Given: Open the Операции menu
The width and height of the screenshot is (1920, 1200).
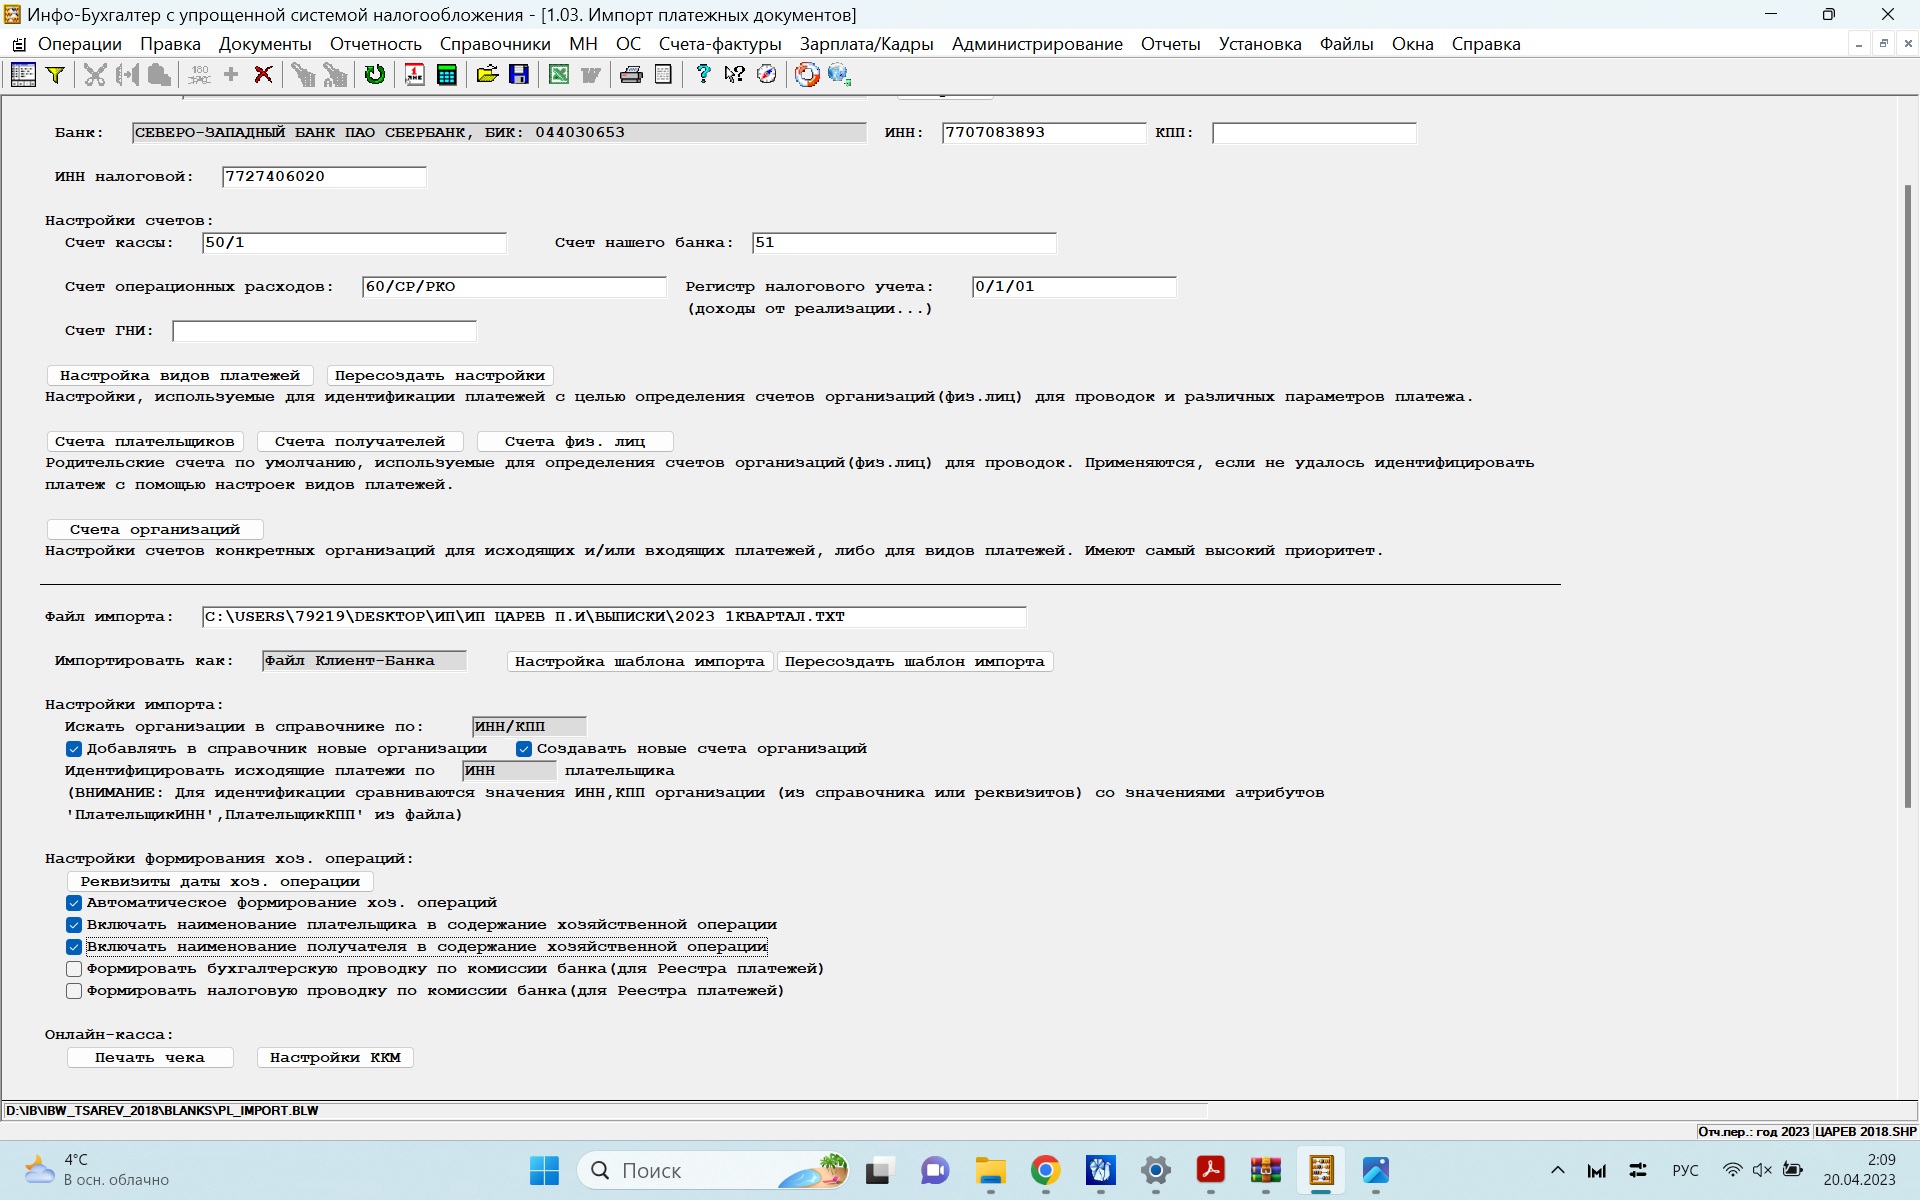Looking at the screenshot, I should click(80, 44).
